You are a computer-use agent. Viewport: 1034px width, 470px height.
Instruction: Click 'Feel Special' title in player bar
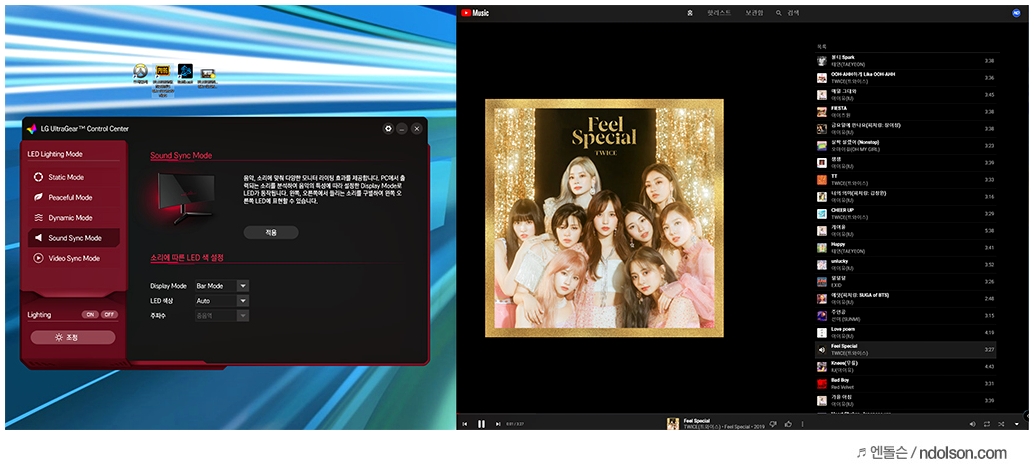coord(696,421)
